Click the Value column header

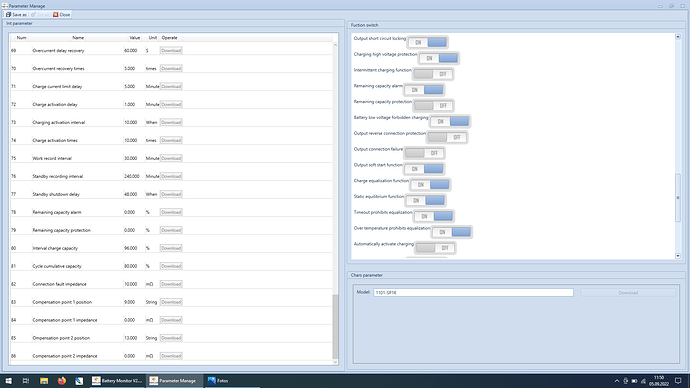135,38
